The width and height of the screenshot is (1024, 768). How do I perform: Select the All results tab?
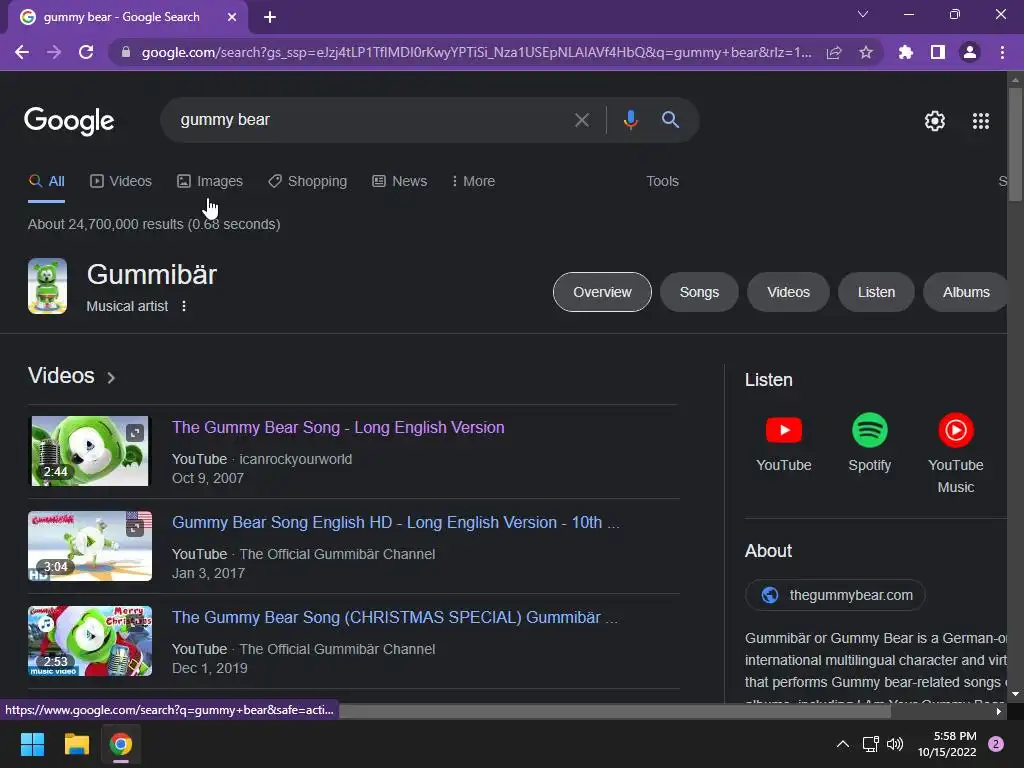click(x=46, y=182)
